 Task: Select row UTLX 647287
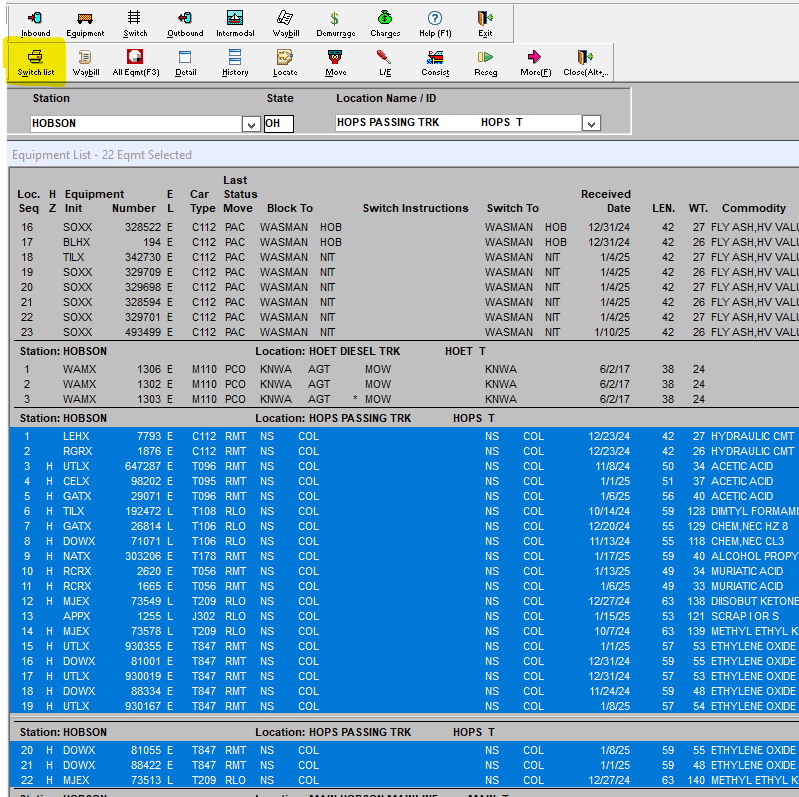[404, 466]
